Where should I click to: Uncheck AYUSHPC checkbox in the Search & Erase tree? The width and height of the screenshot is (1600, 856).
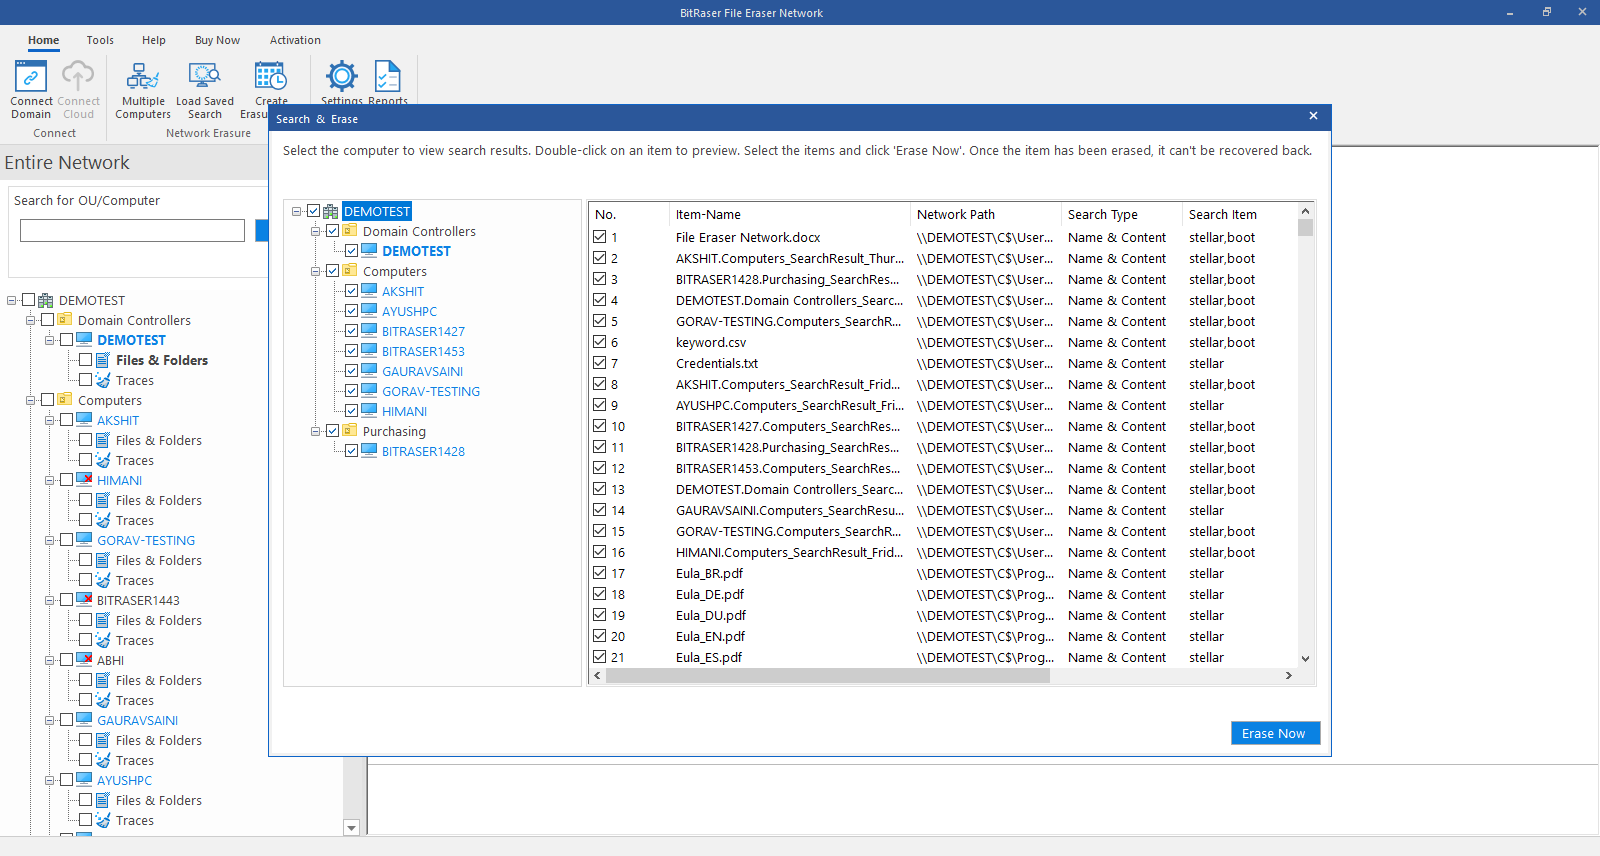click(x=352, y=311)
